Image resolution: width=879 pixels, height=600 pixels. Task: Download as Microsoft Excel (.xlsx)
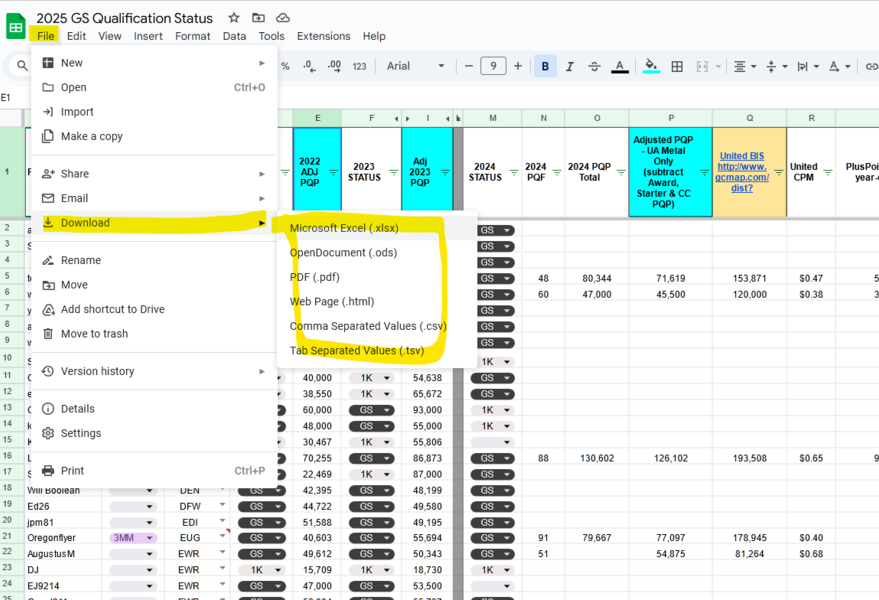tap(344, 228)
